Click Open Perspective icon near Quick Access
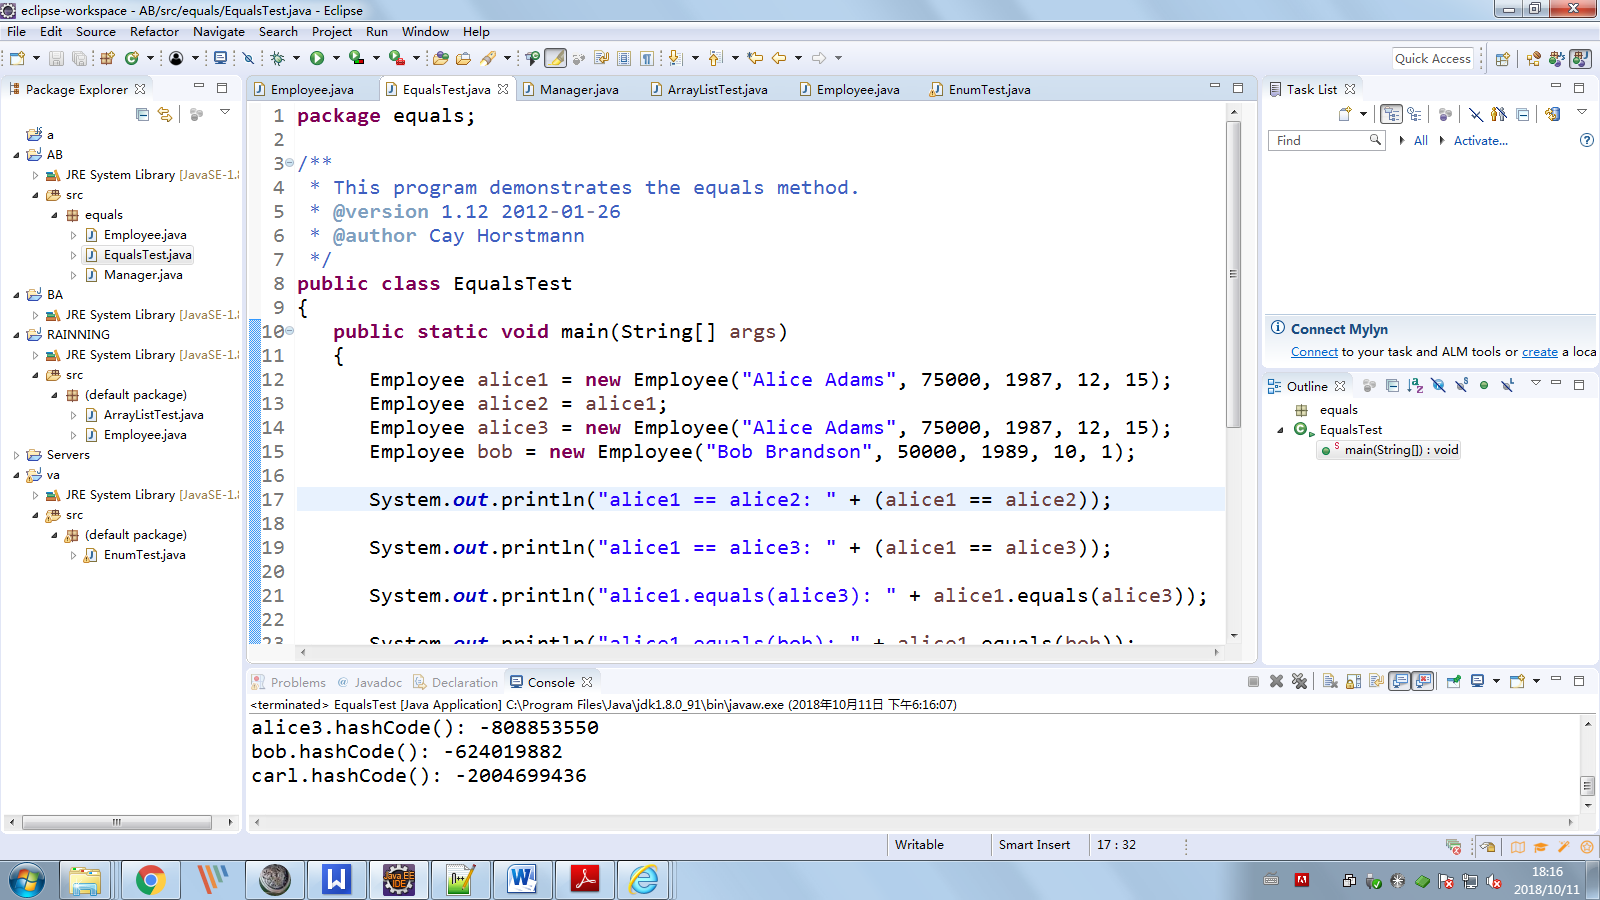This screenshot has width=1600, height=900. [x=1502, y=59]
